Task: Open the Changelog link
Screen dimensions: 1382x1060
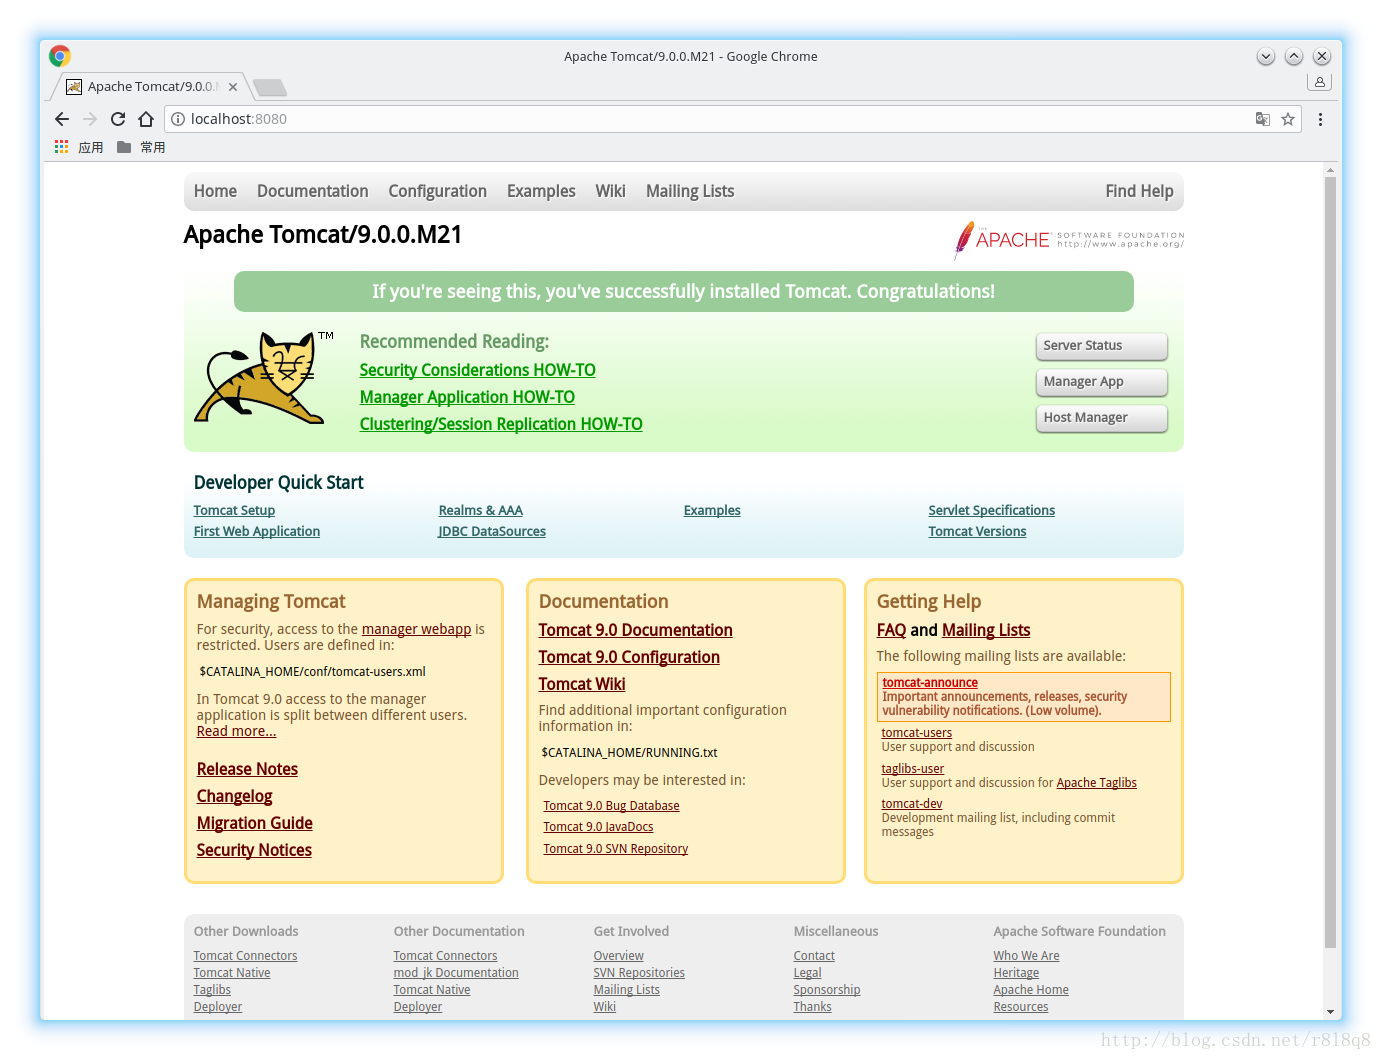Action: (x=234, y=796)
